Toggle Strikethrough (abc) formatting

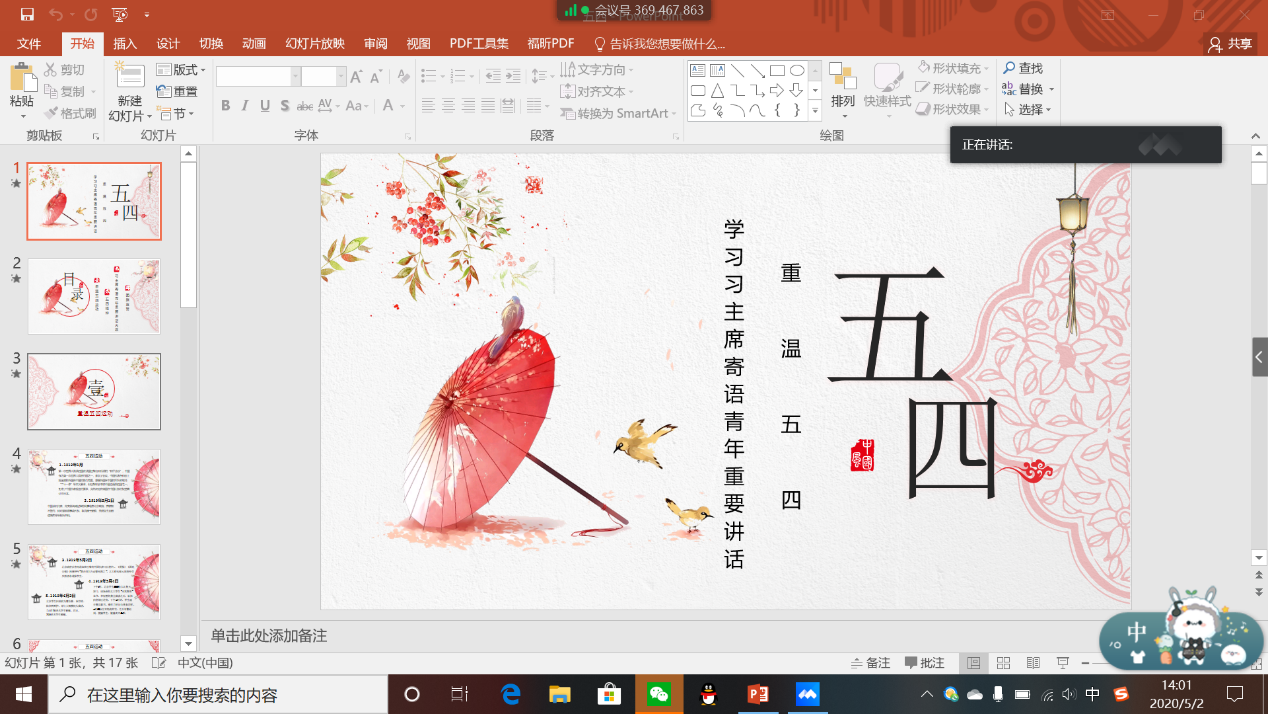pos(306,106)
